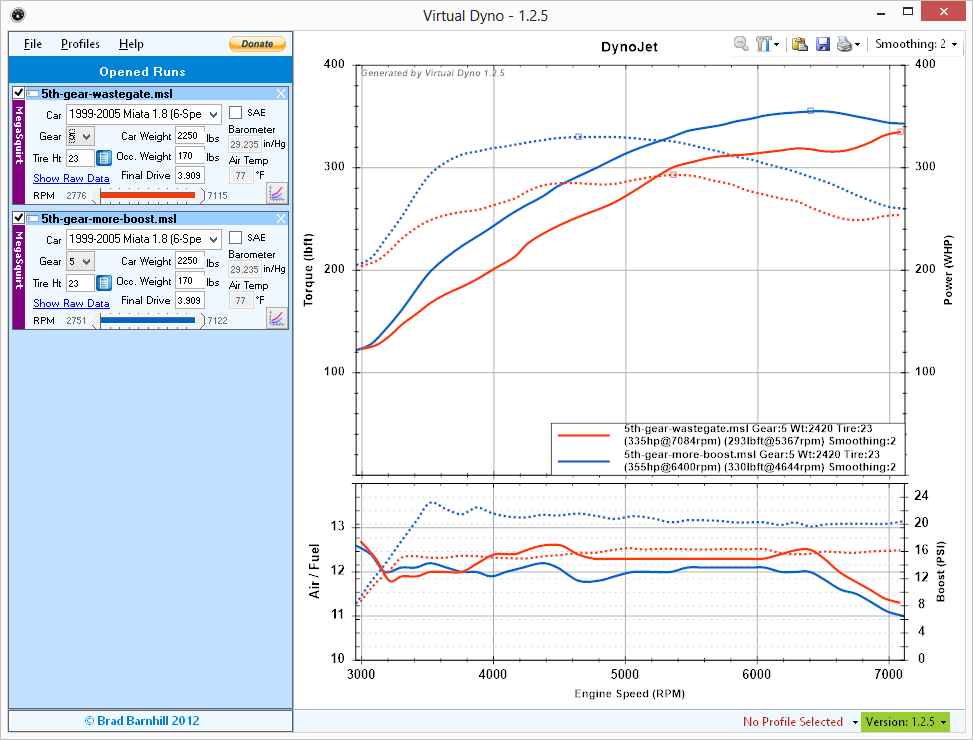Click the Donate button
The width and height of the screenshot is (973, 740).
click(257, 44)
